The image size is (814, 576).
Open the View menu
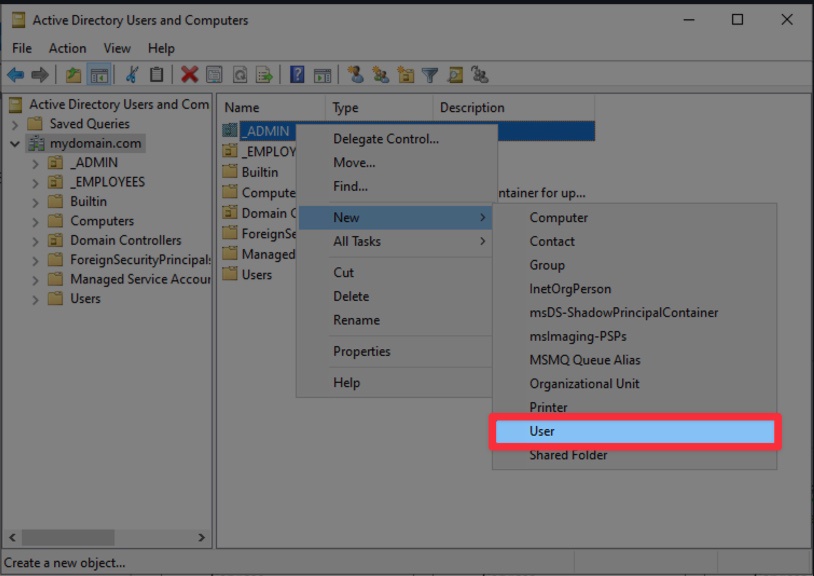(x=117, y=48)
